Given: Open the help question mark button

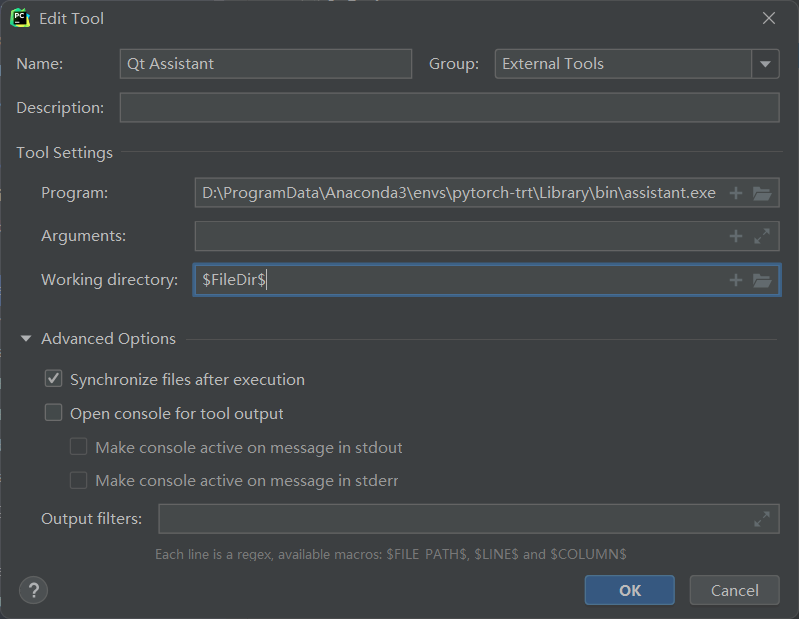Looking at the screenshot, I should pyautogui.click(x=33, y=590).
